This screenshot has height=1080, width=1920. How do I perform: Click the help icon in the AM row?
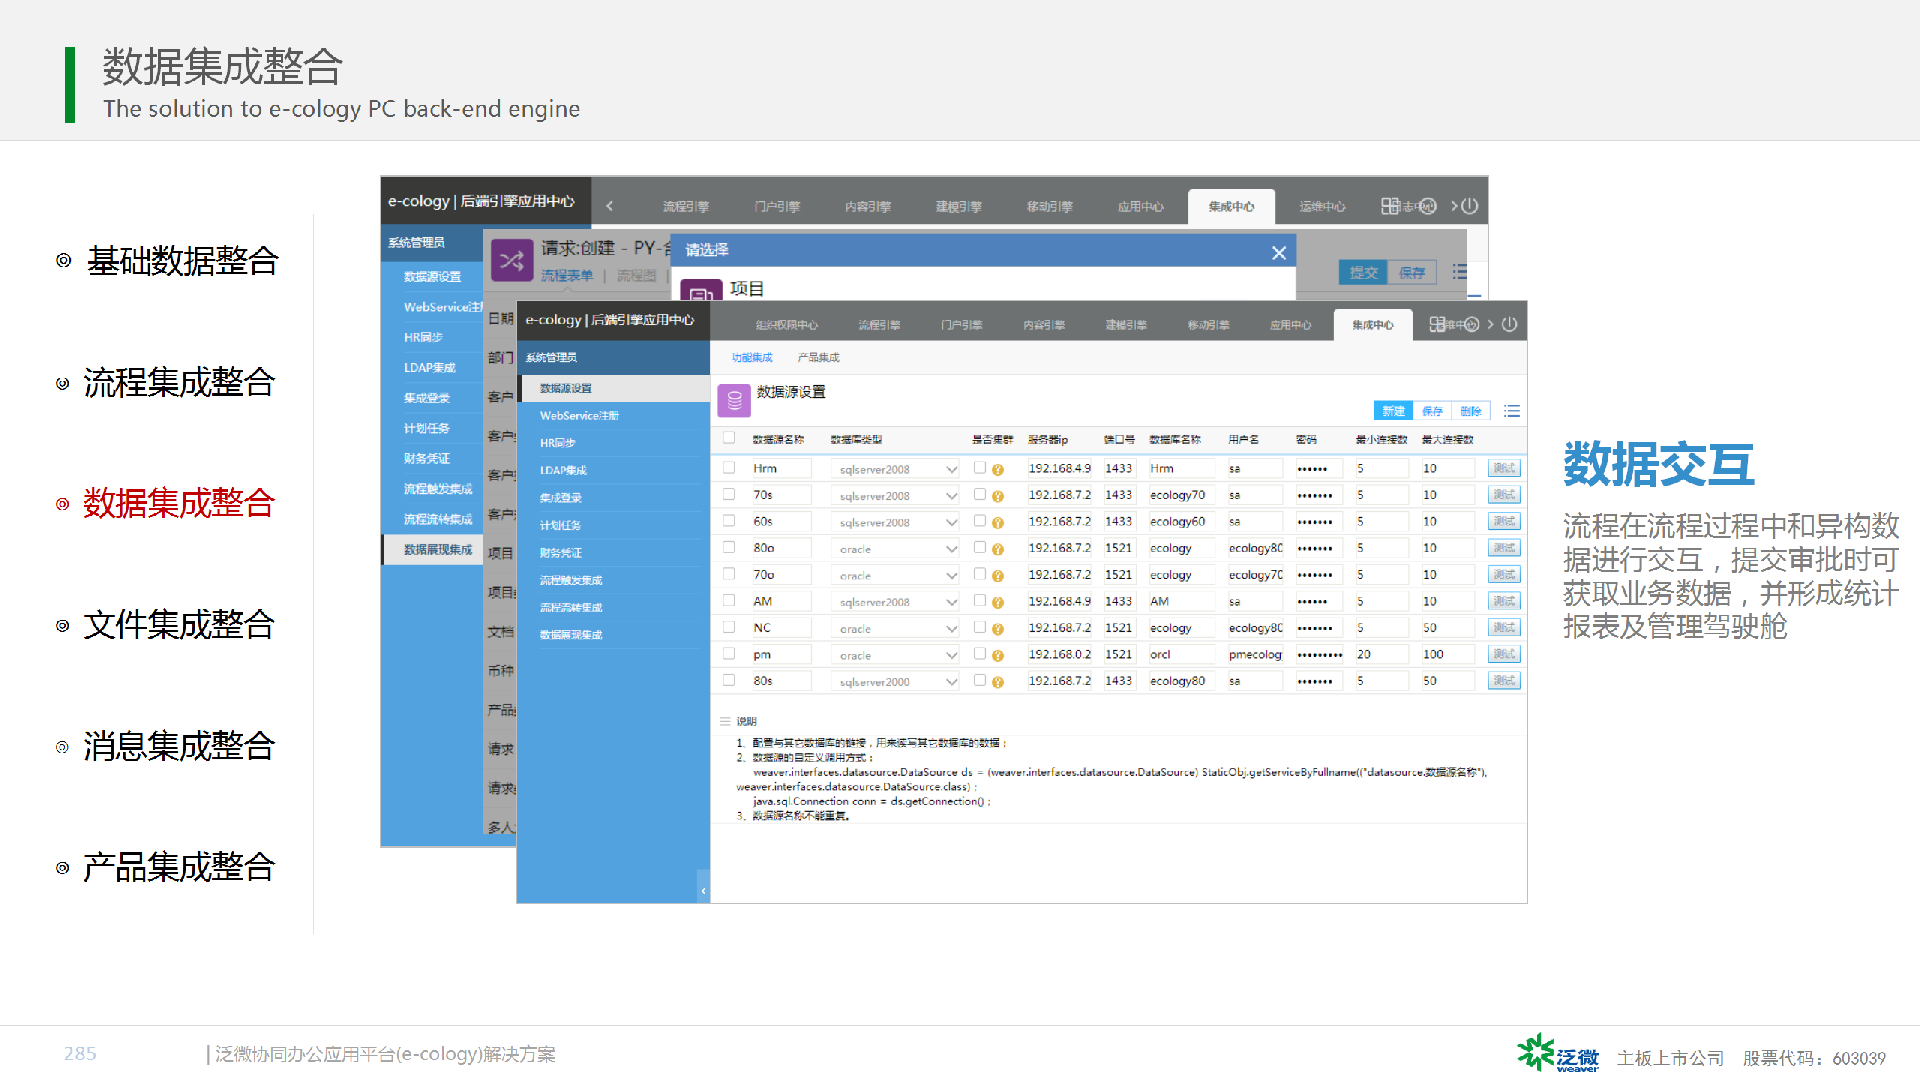pos(998,602)
